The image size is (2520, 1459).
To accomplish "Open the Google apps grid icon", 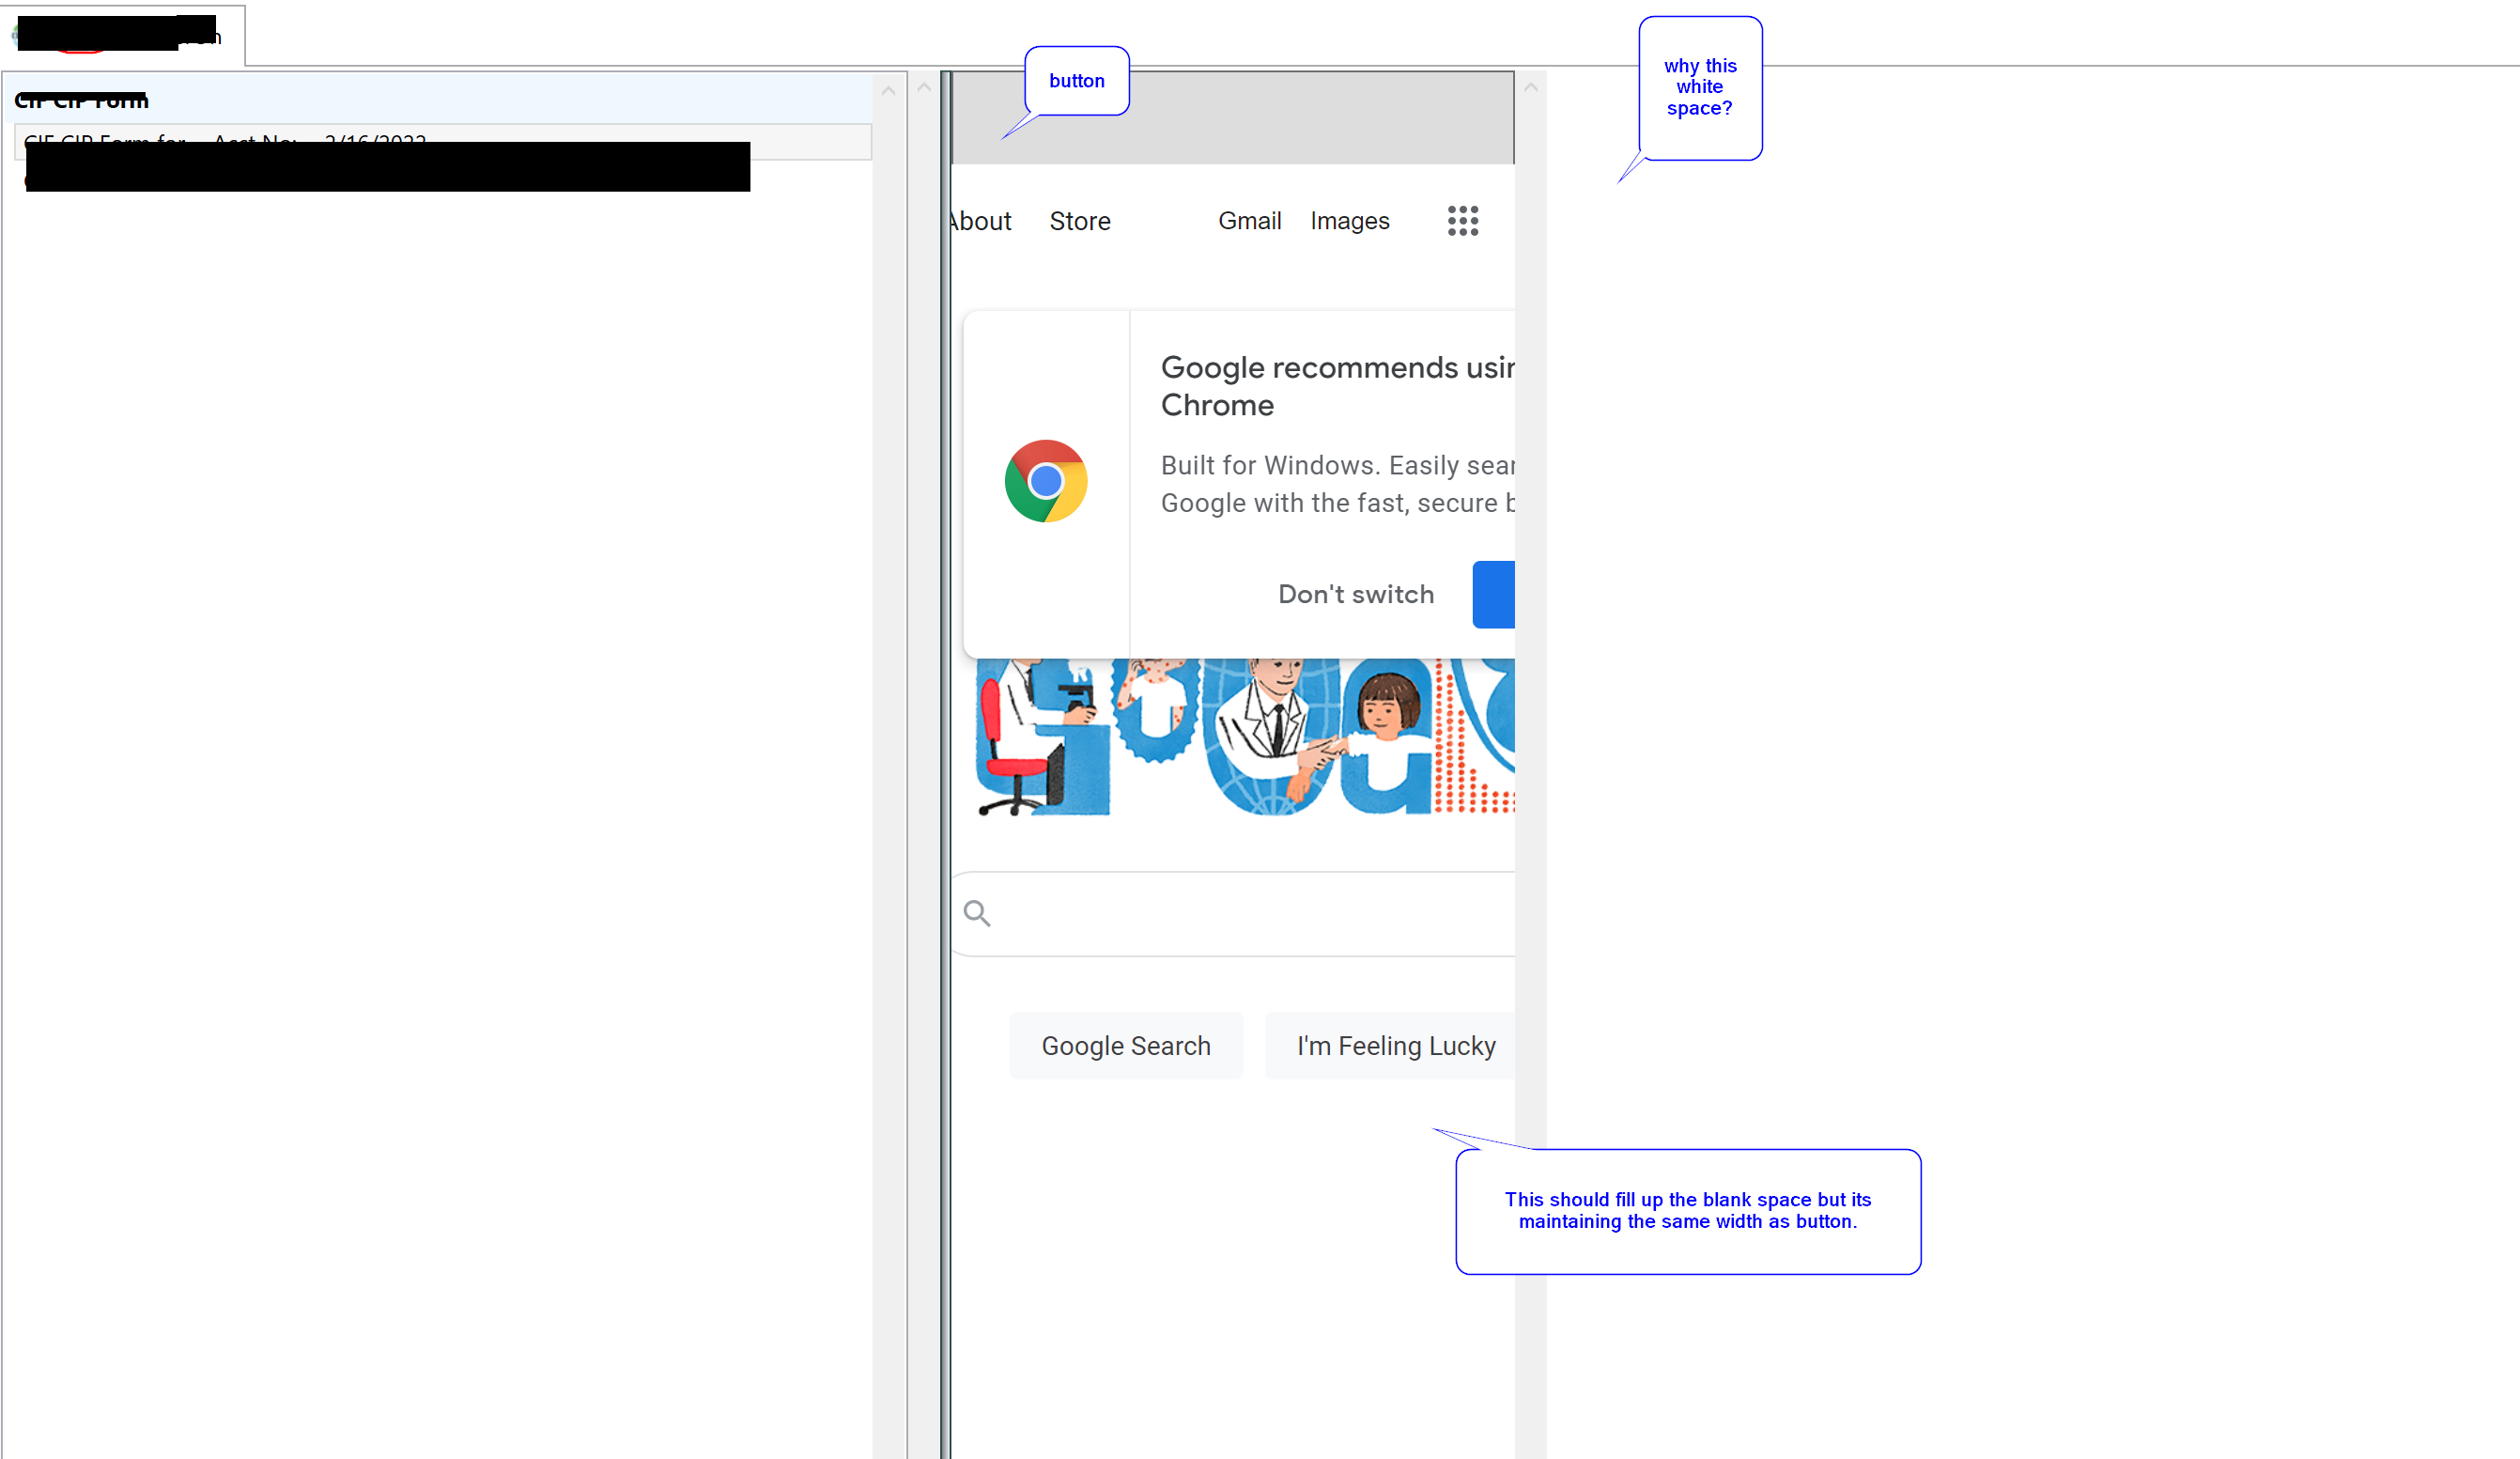I will click(x=1462, y=221).
